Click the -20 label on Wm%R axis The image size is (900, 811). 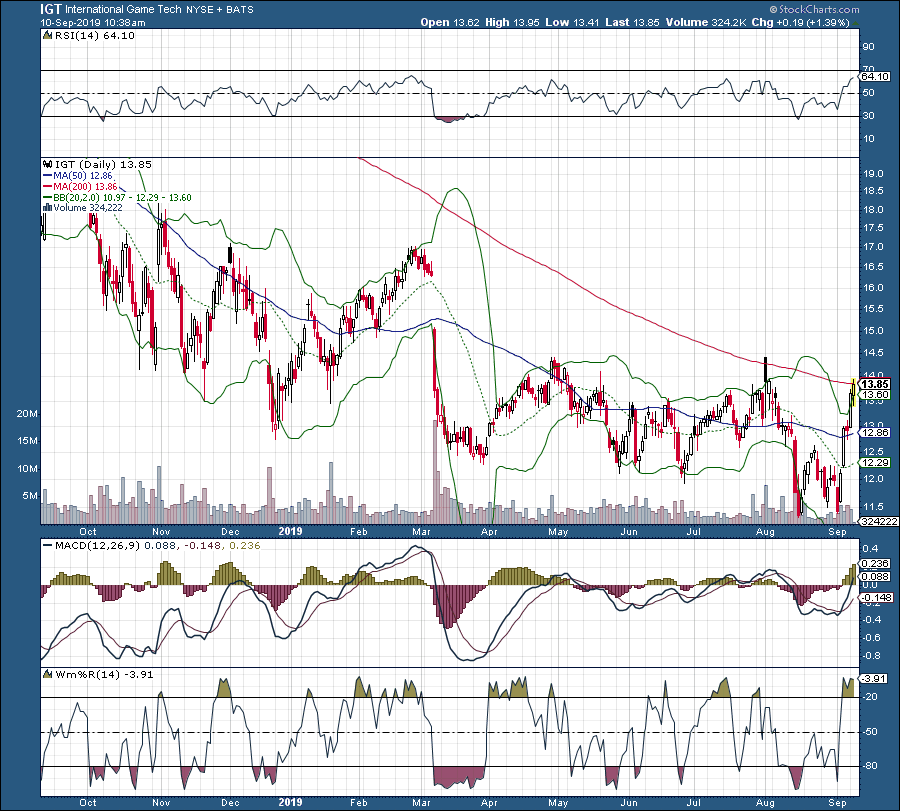[x=870, y=697]
